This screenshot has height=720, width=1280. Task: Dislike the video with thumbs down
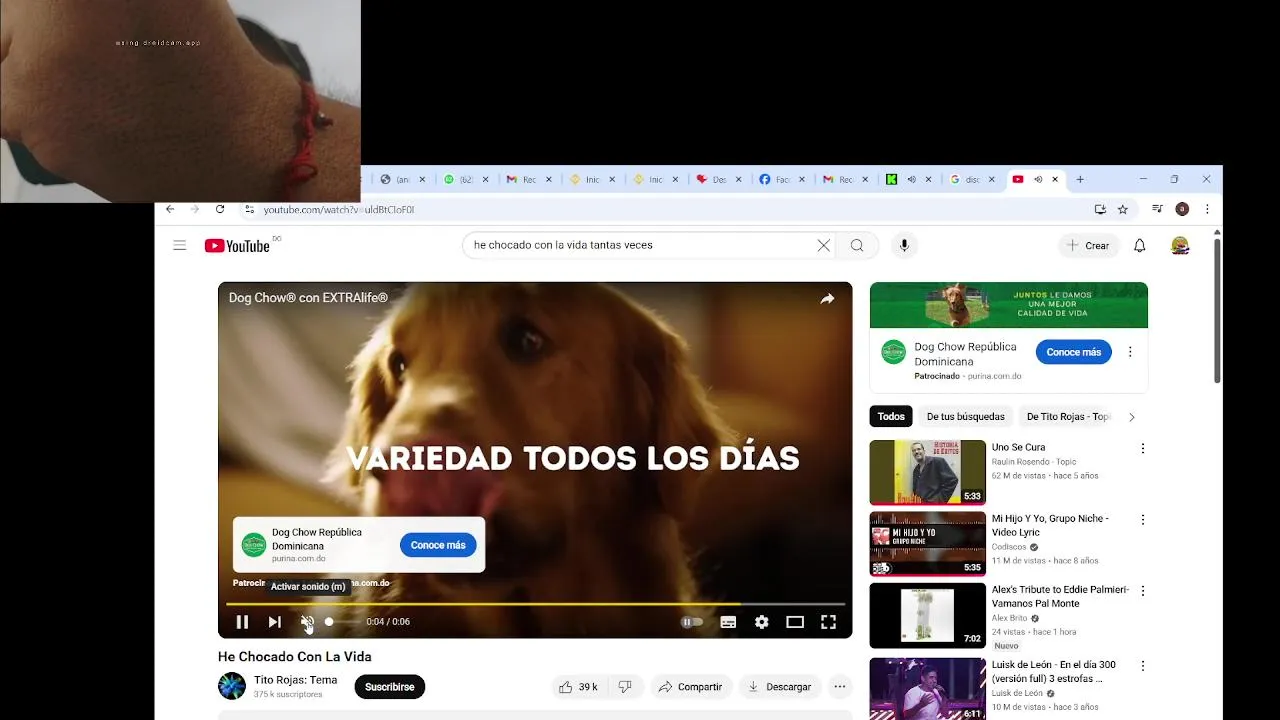625,687
